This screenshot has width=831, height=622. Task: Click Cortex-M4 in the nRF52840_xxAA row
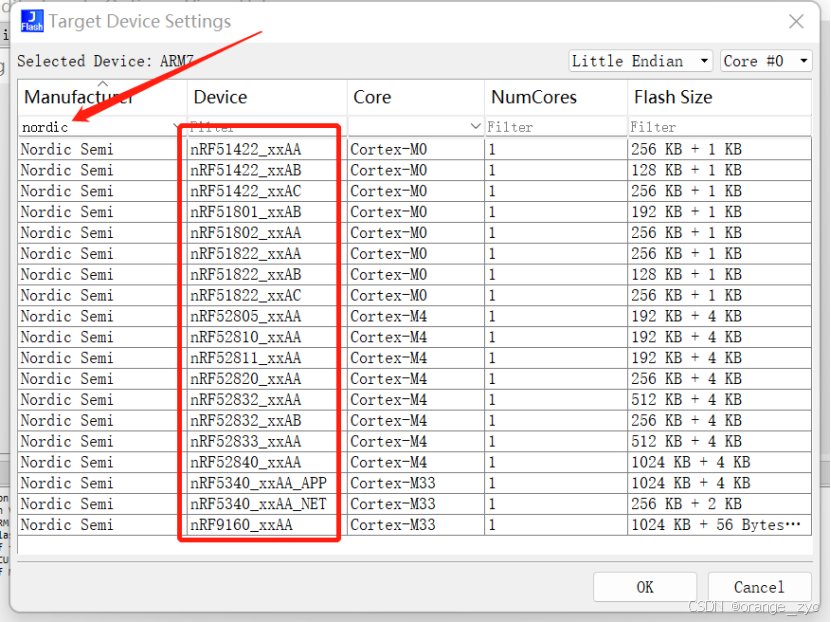pos(388,462)
